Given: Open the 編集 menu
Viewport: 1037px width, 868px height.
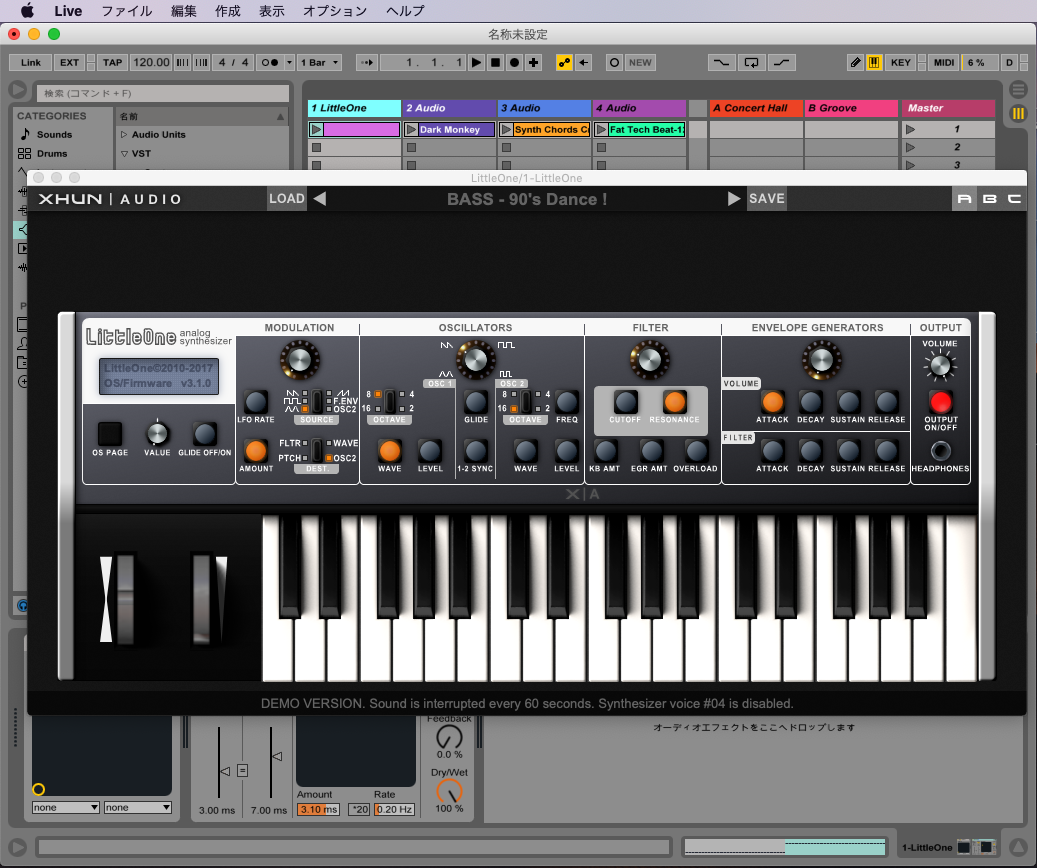Looking at the screenshot, I should [183, 11].
